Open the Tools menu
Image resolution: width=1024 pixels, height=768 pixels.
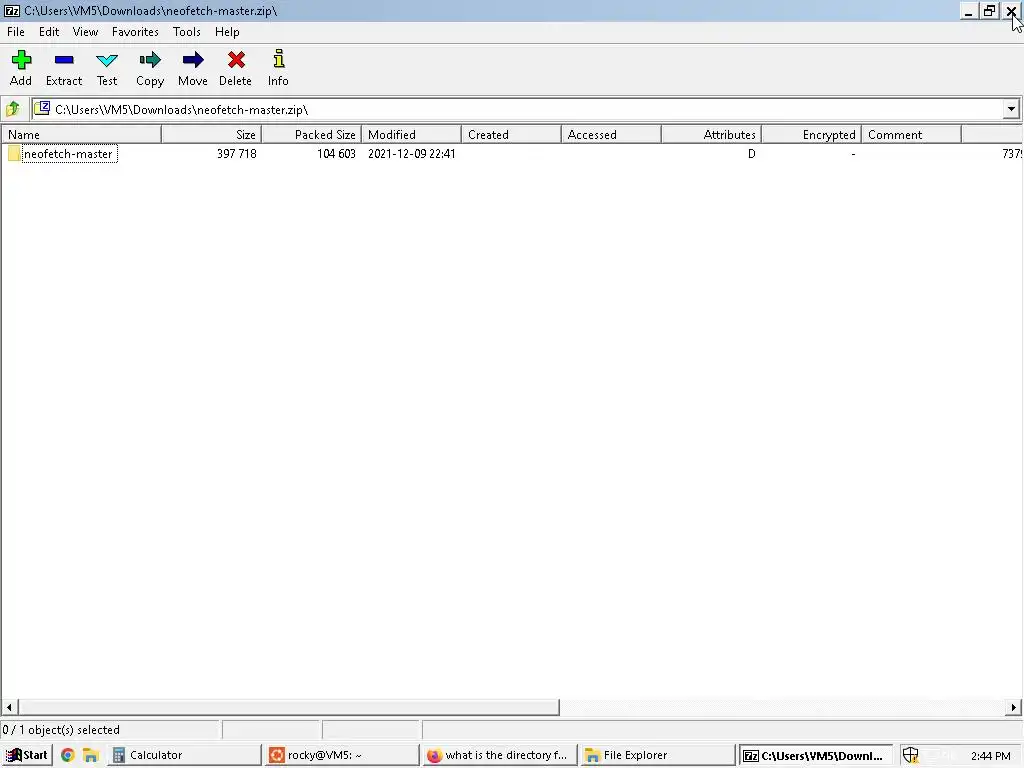187,32
